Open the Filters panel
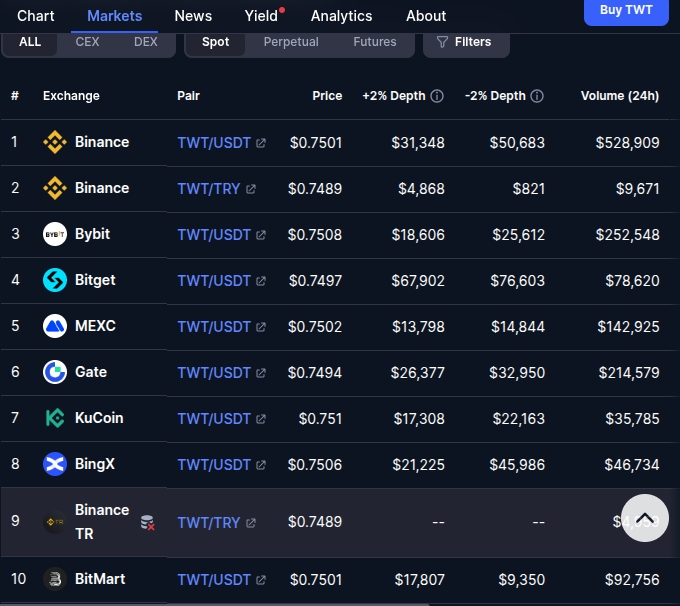 click(x=466, y=42)
